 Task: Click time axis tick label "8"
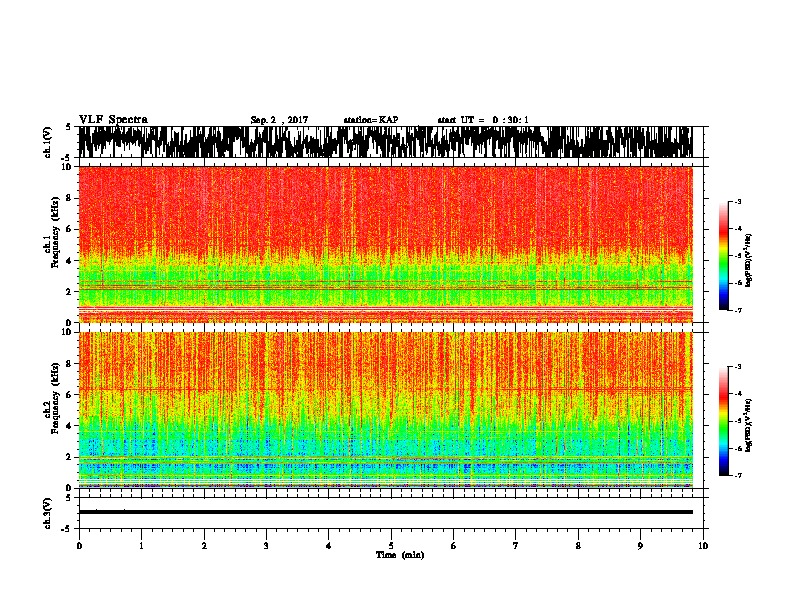click(x=578, y=546)
